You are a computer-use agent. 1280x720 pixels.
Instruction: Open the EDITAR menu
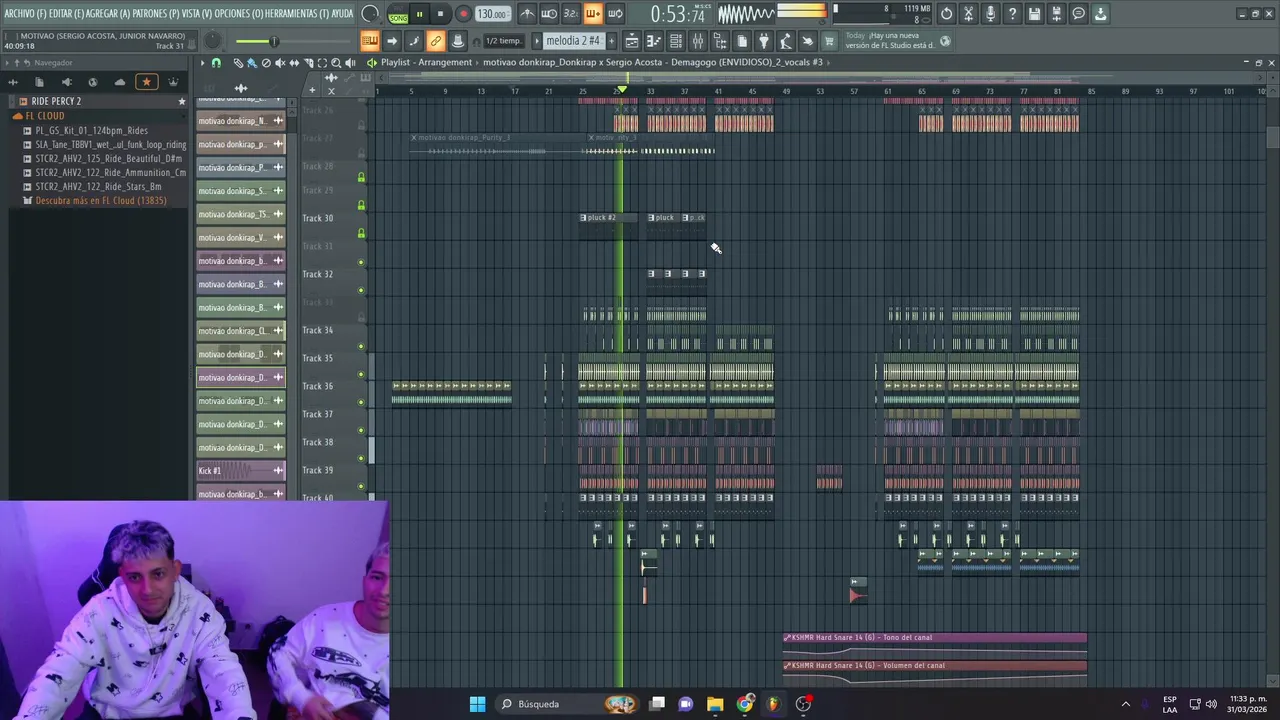pyautogui.click(x=66, y=14)
